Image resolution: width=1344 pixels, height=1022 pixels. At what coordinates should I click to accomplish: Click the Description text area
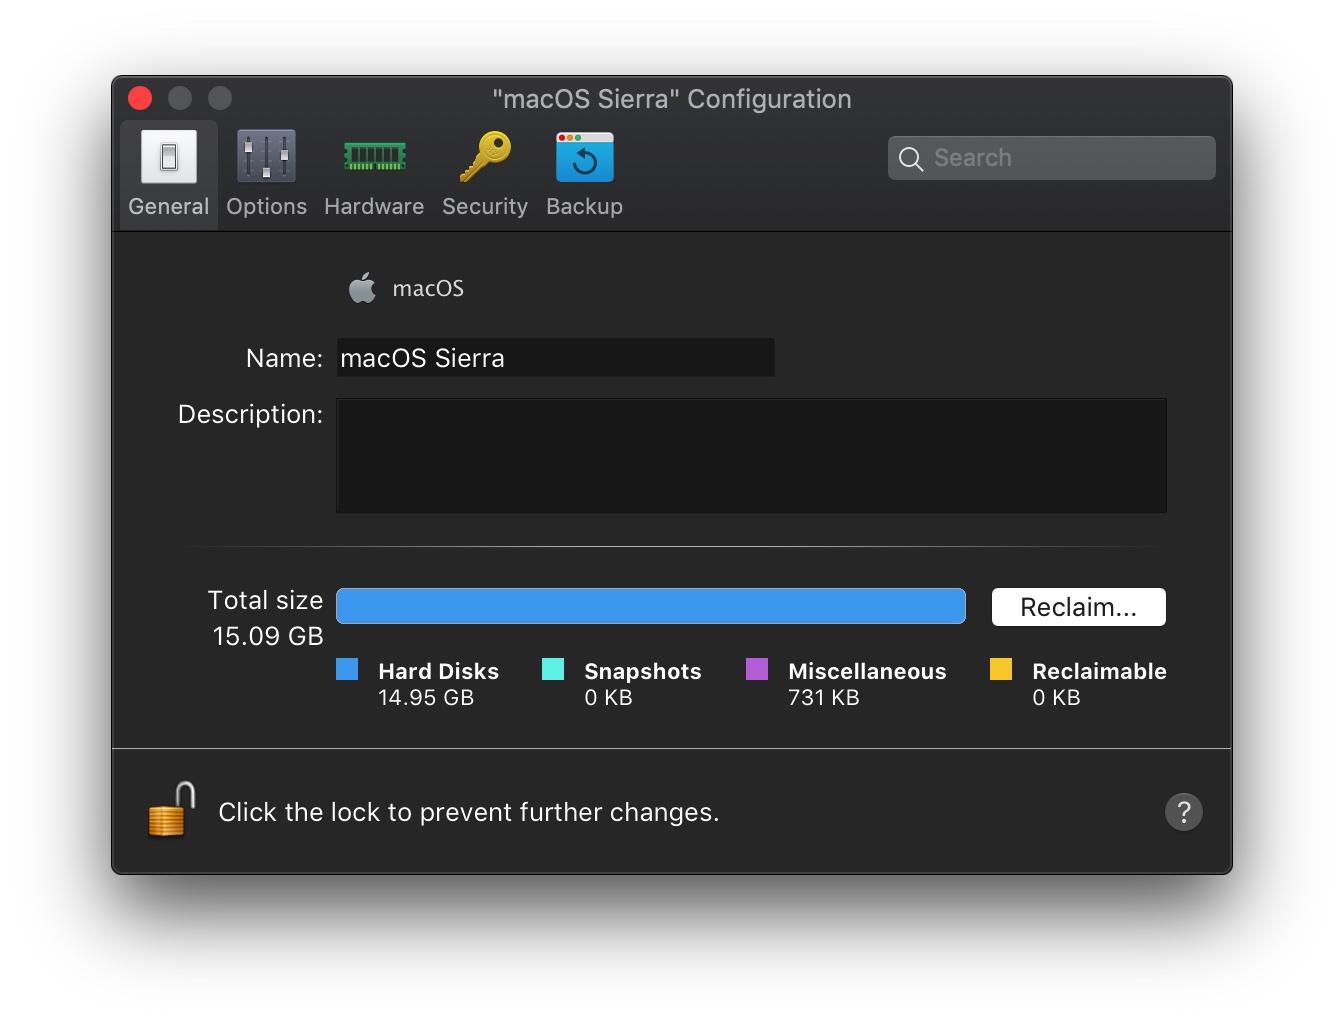pyautogui.click(x=751, y=456)
